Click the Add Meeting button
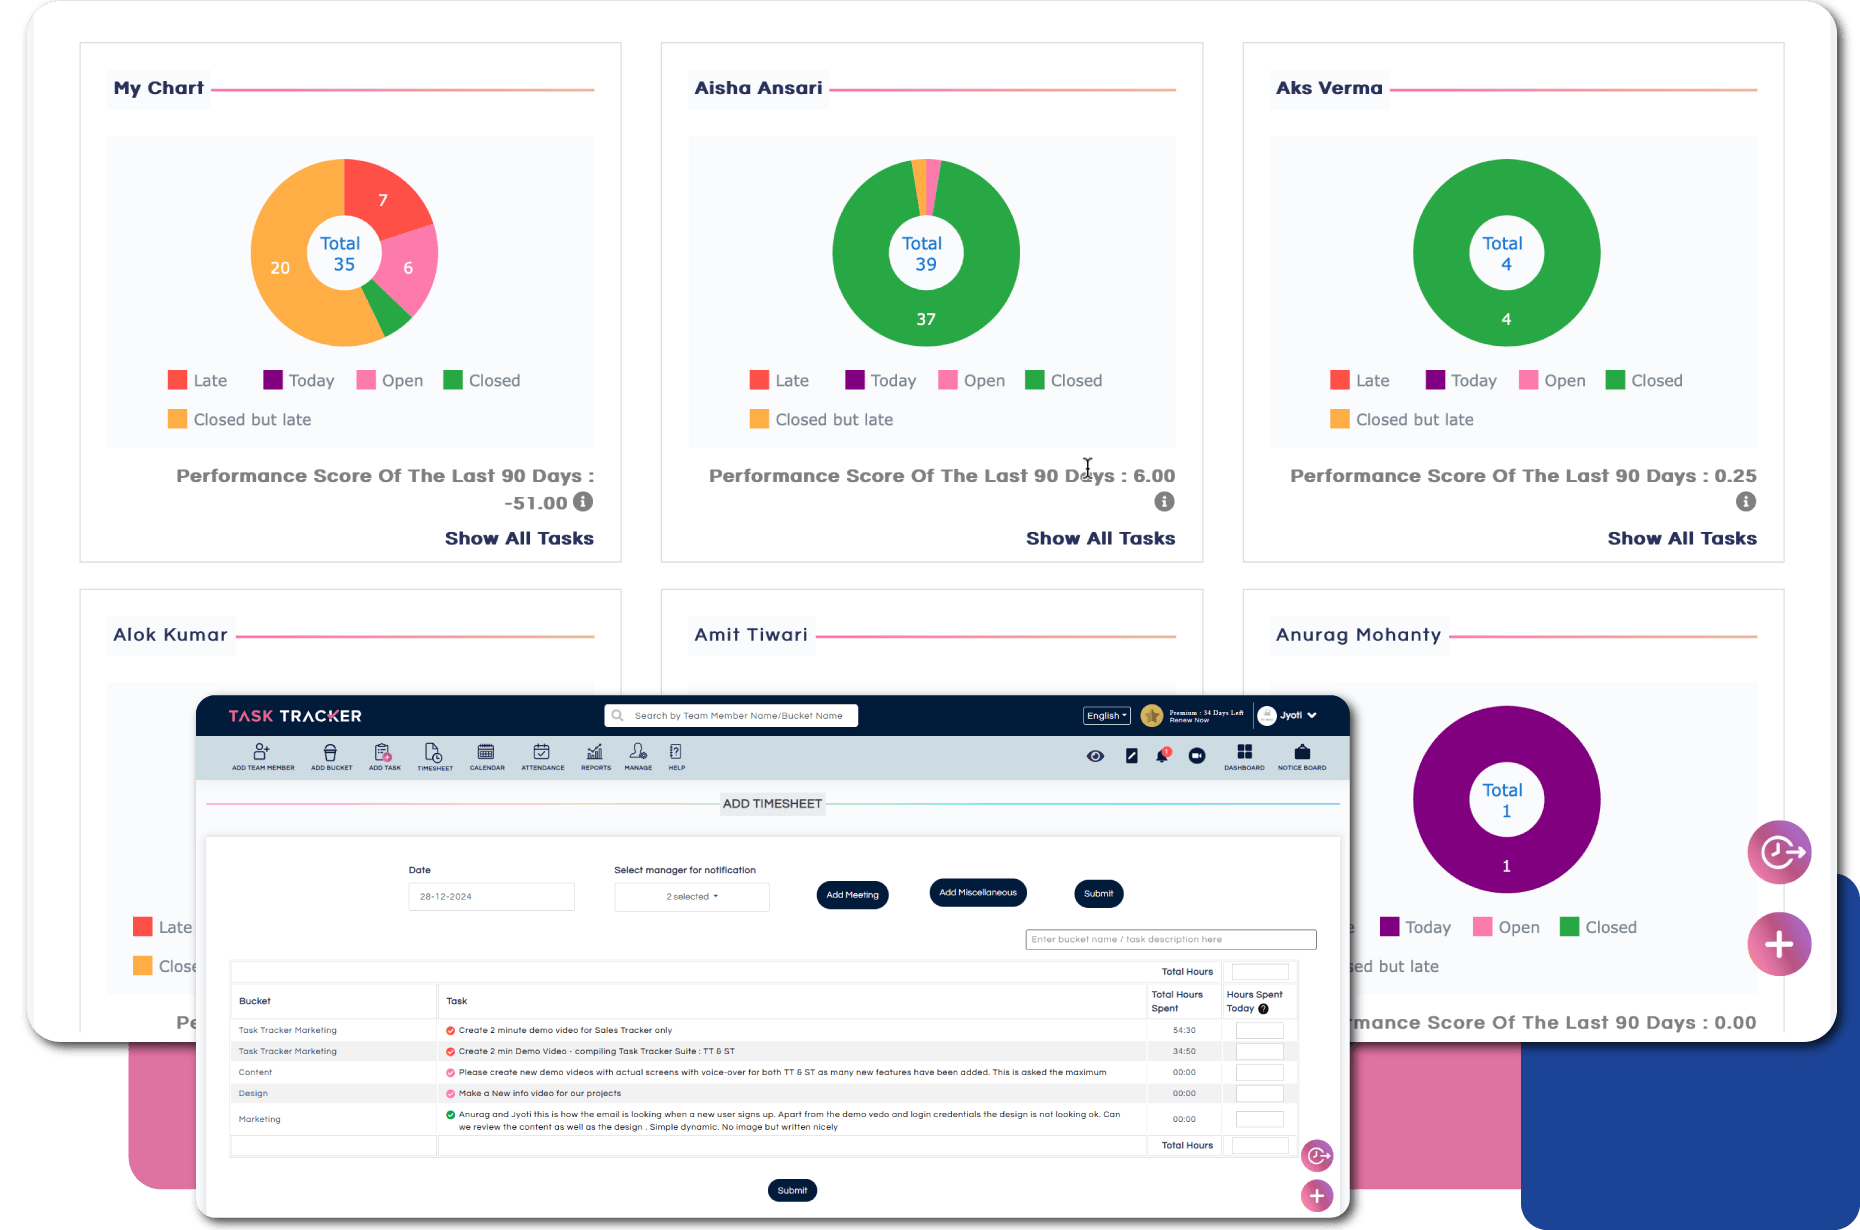This screenshot has height=1230, width=1860. tap(852, 895)
